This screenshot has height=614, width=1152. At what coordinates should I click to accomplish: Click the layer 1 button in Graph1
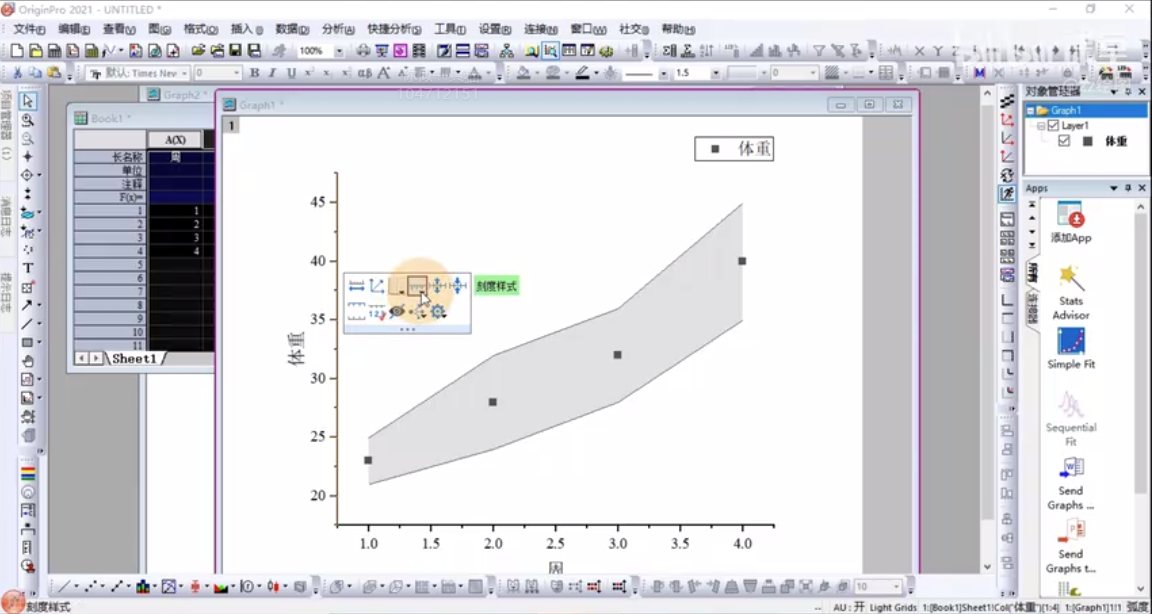(x=231, y=126)
